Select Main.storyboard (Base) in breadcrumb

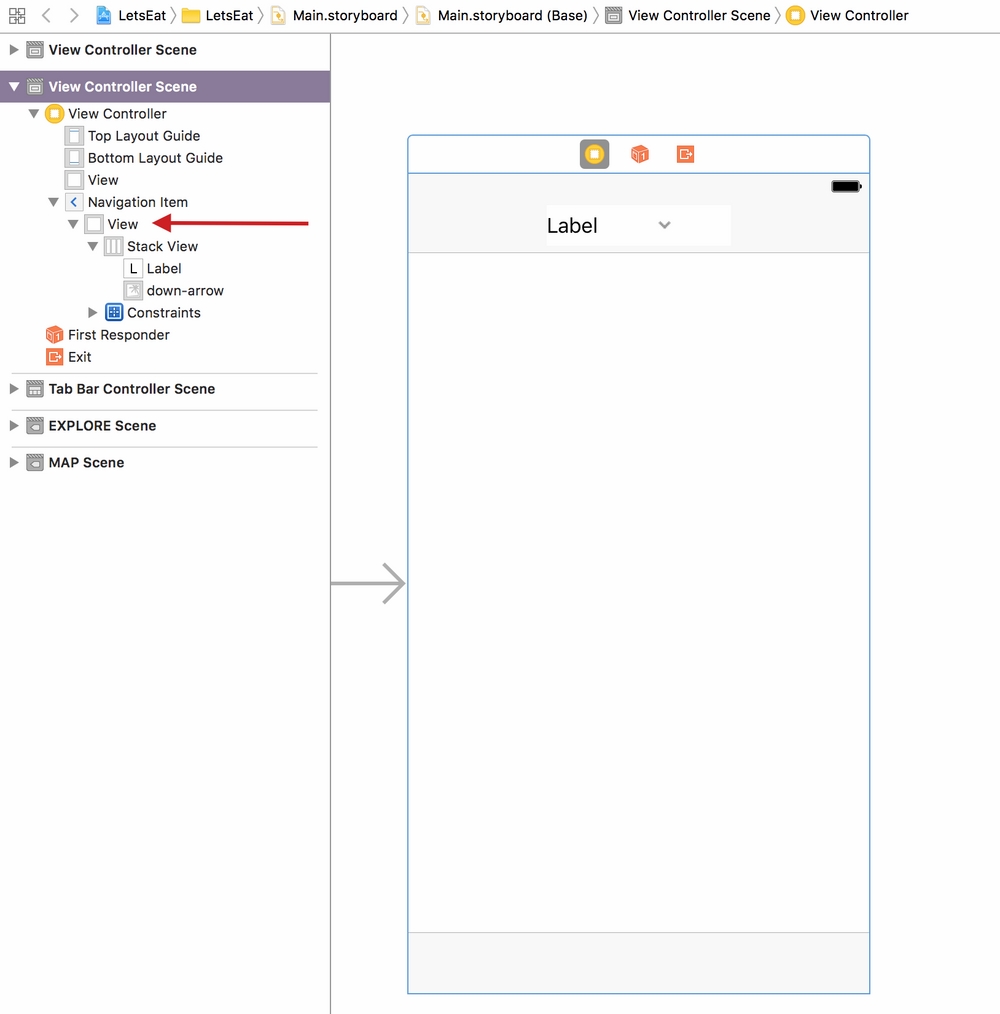coord(512,15)
